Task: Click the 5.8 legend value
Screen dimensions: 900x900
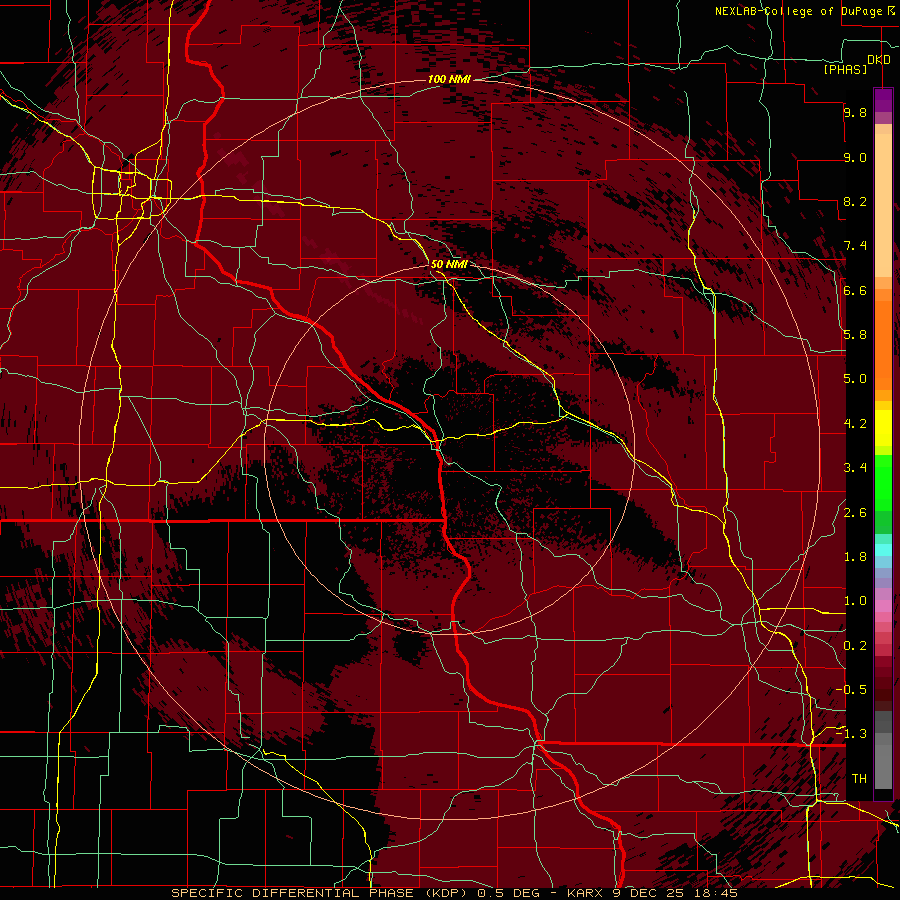Action: point(855,335)
